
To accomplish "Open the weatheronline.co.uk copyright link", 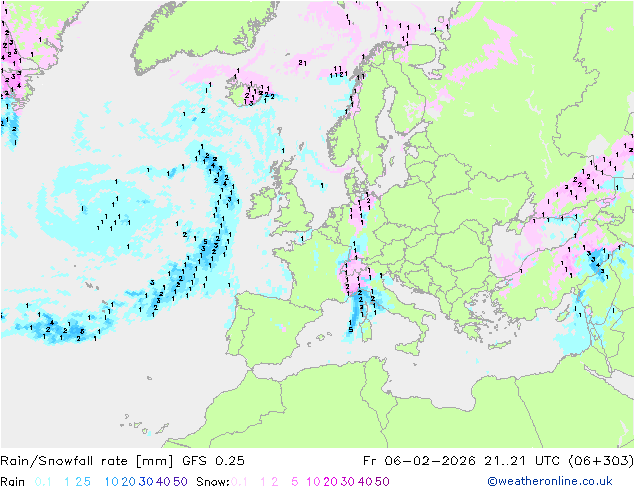I will (550, 482).
